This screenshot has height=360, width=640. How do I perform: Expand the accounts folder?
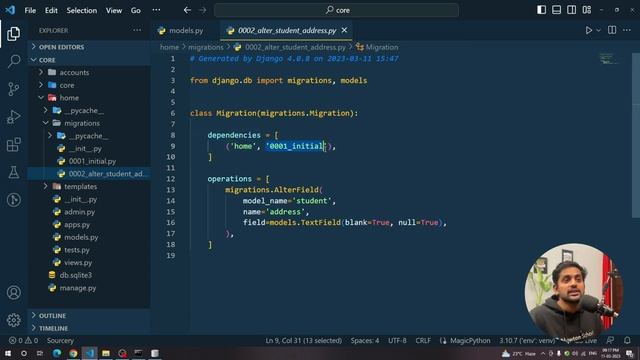tap(74, 72)
